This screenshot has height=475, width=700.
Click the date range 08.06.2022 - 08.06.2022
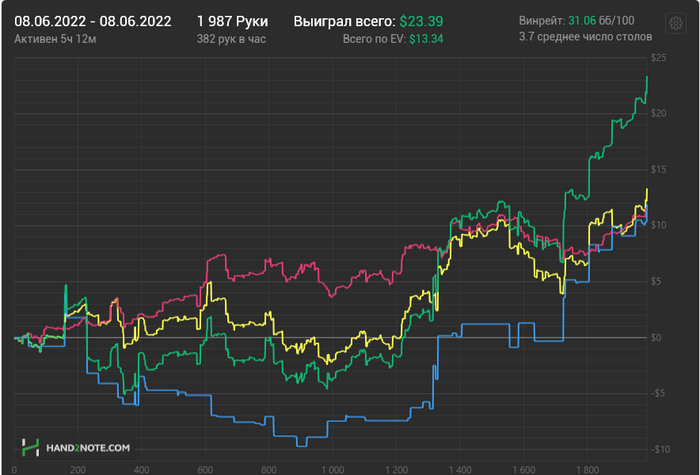coord(93,21)
